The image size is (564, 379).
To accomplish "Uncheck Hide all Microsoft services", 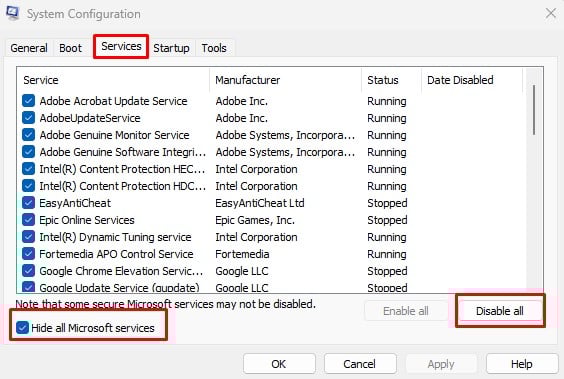I will click(22, 328).
